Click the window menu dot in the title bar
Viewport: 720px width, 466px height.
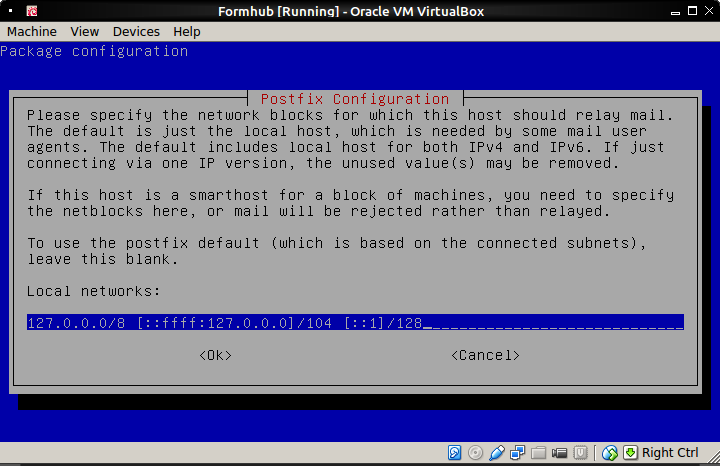(x=11, y=11)
